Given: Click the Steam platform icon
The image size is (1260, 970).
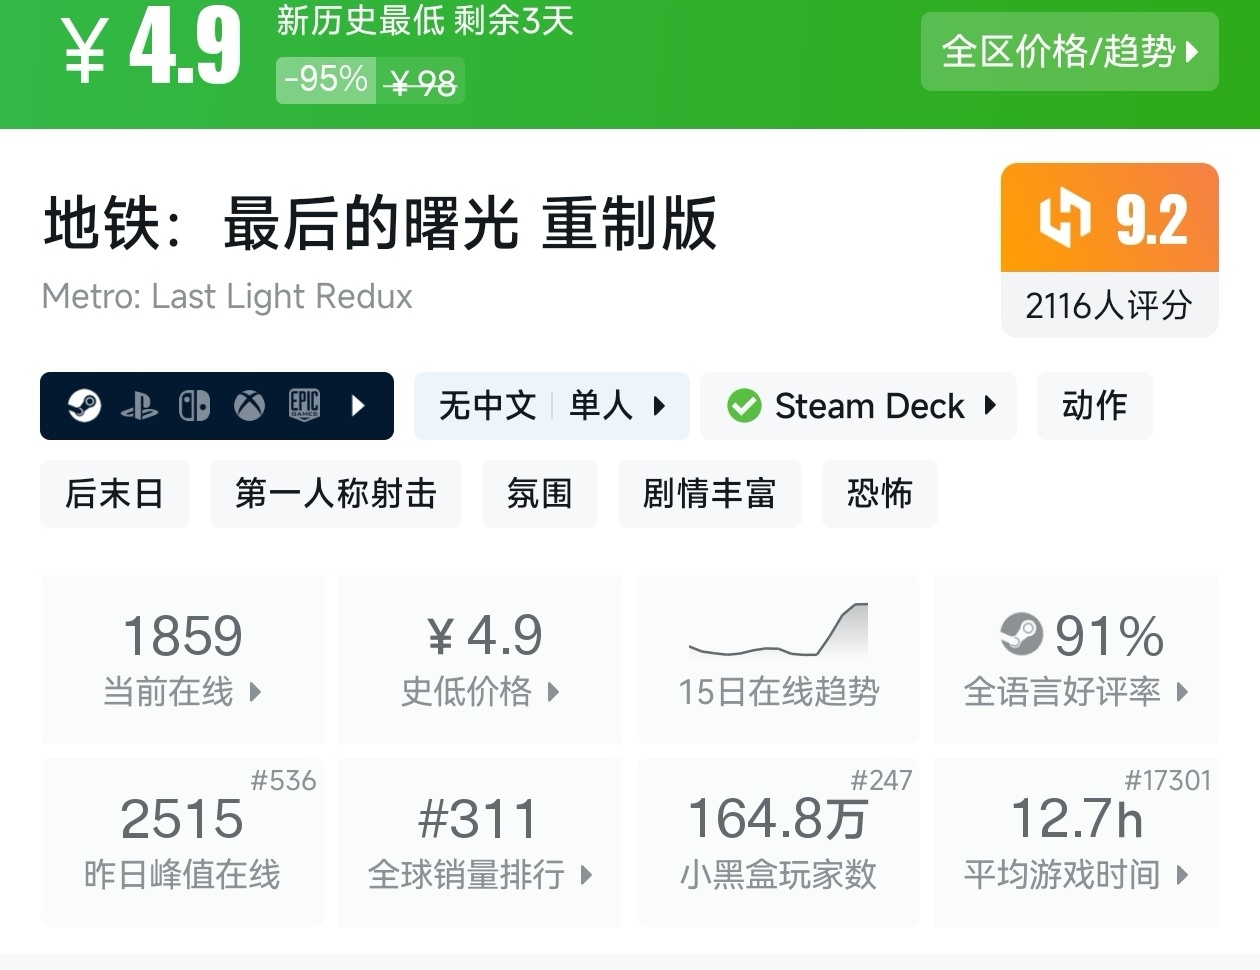Looking at the screenshot, I should [84, 406].
